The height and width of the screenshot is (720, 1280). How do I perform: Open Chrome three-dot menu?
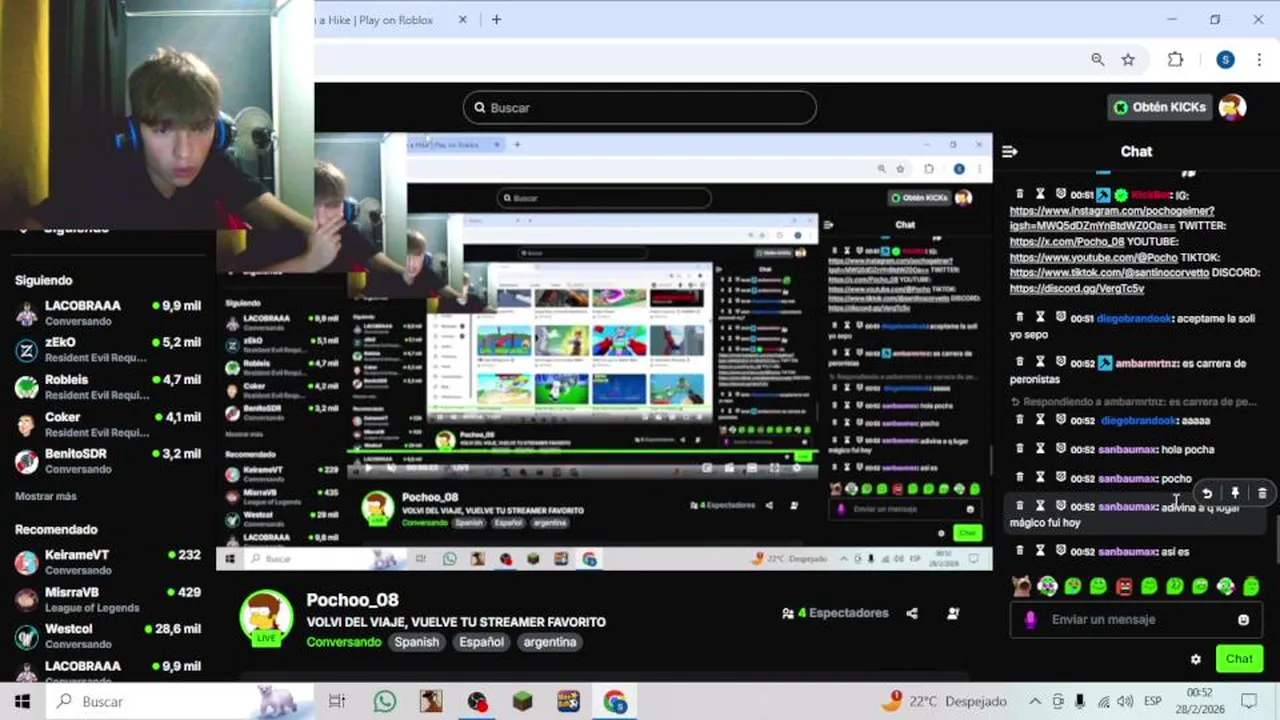coord(1258,60)
